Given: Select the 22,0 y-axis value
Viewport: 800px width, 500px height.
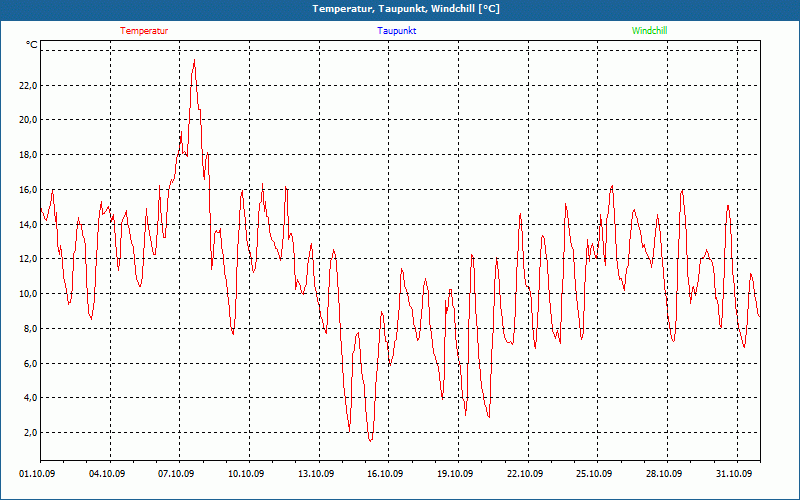Looking at the screenshot, I should [x=28, y=86].
